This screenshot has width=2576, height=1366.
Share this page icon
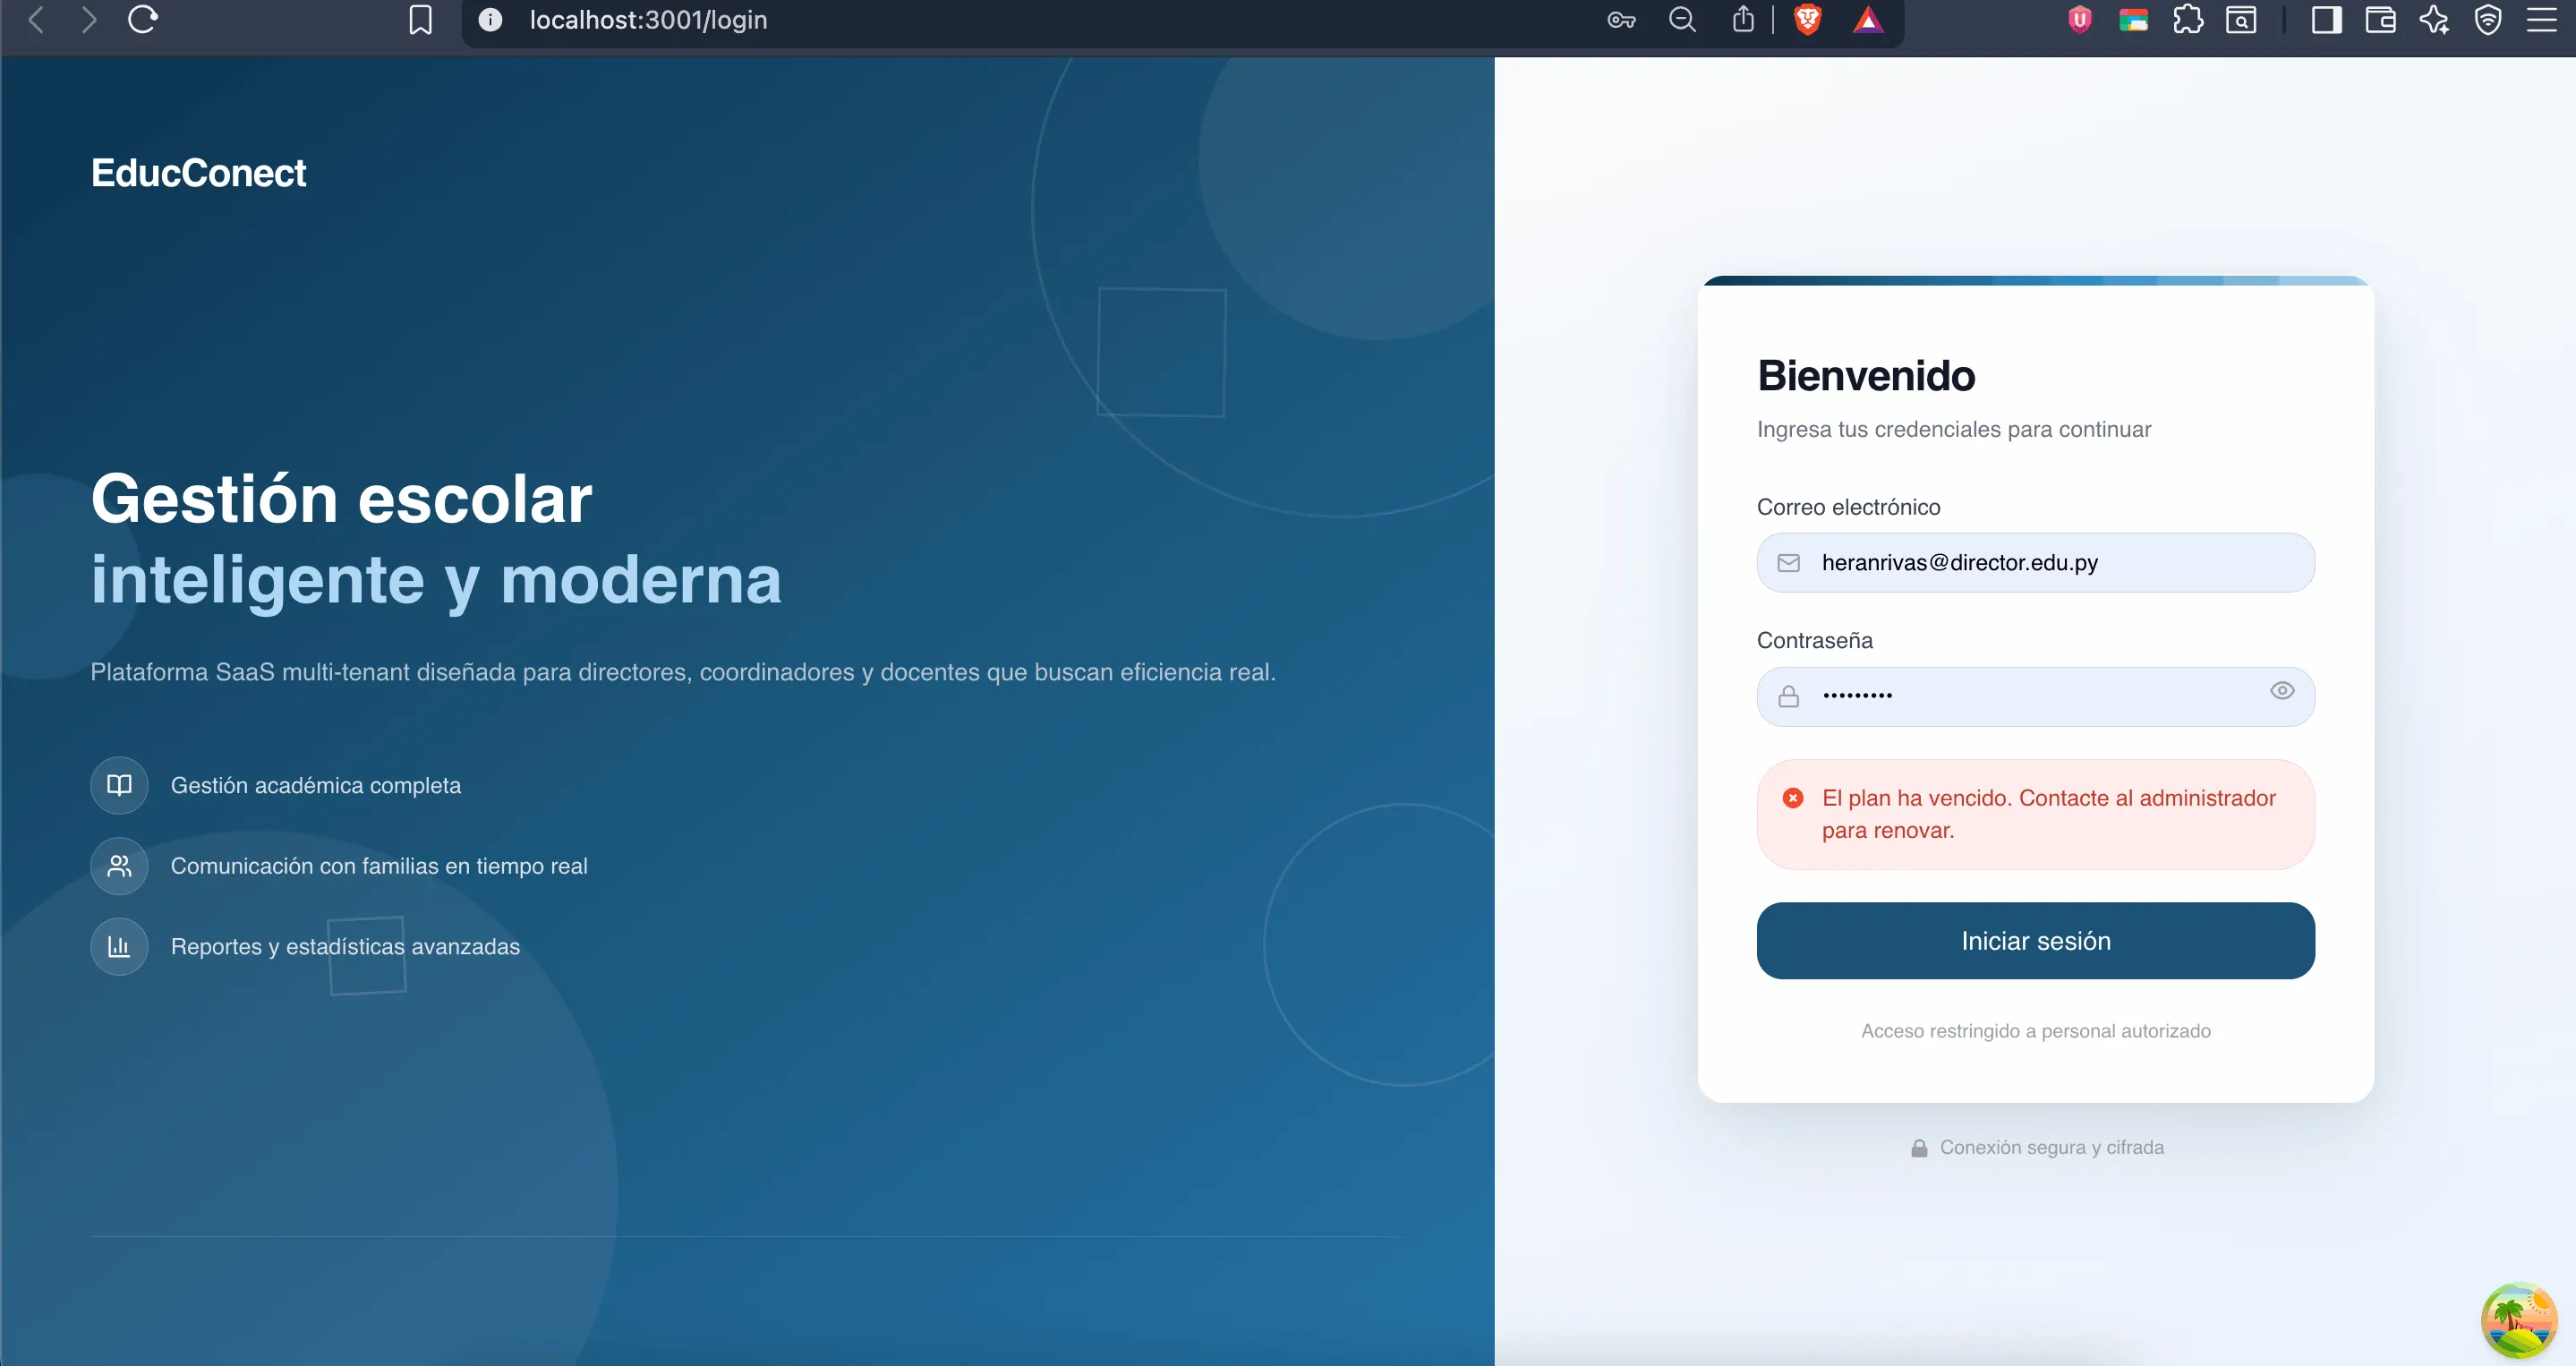[x=1743, y=20]
